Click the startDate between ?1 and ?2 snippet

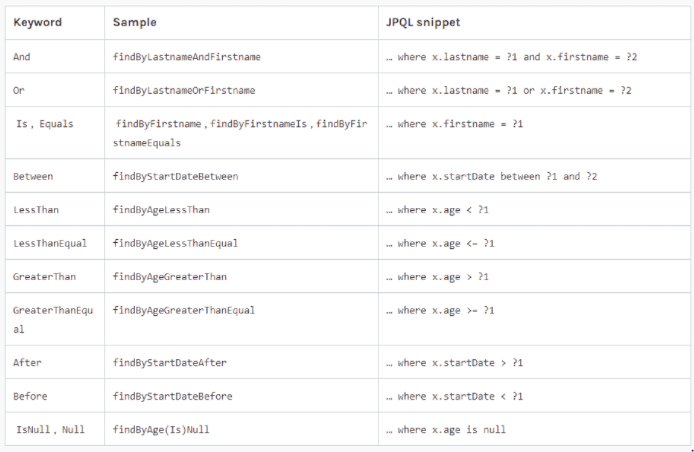pyautogui.click(x=492, y=176)
